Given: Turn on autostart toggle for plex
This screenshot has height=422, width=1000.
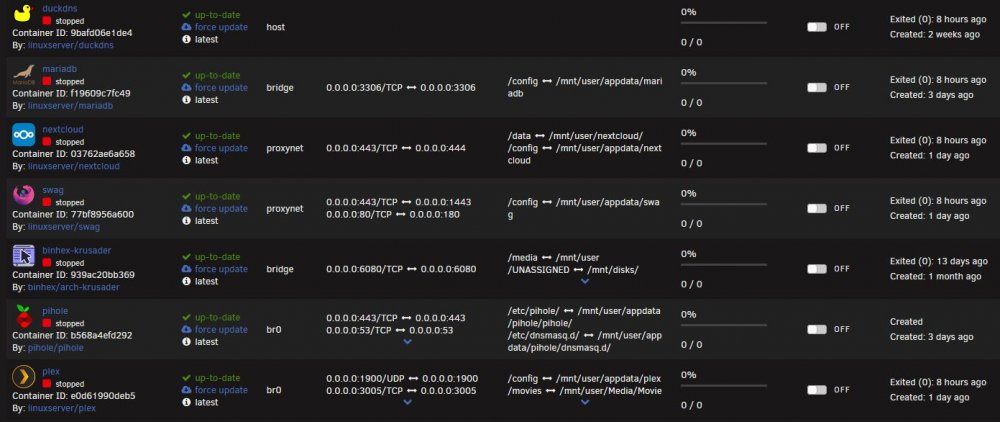Looking at the screenshot, I should [x=816, y=389].
